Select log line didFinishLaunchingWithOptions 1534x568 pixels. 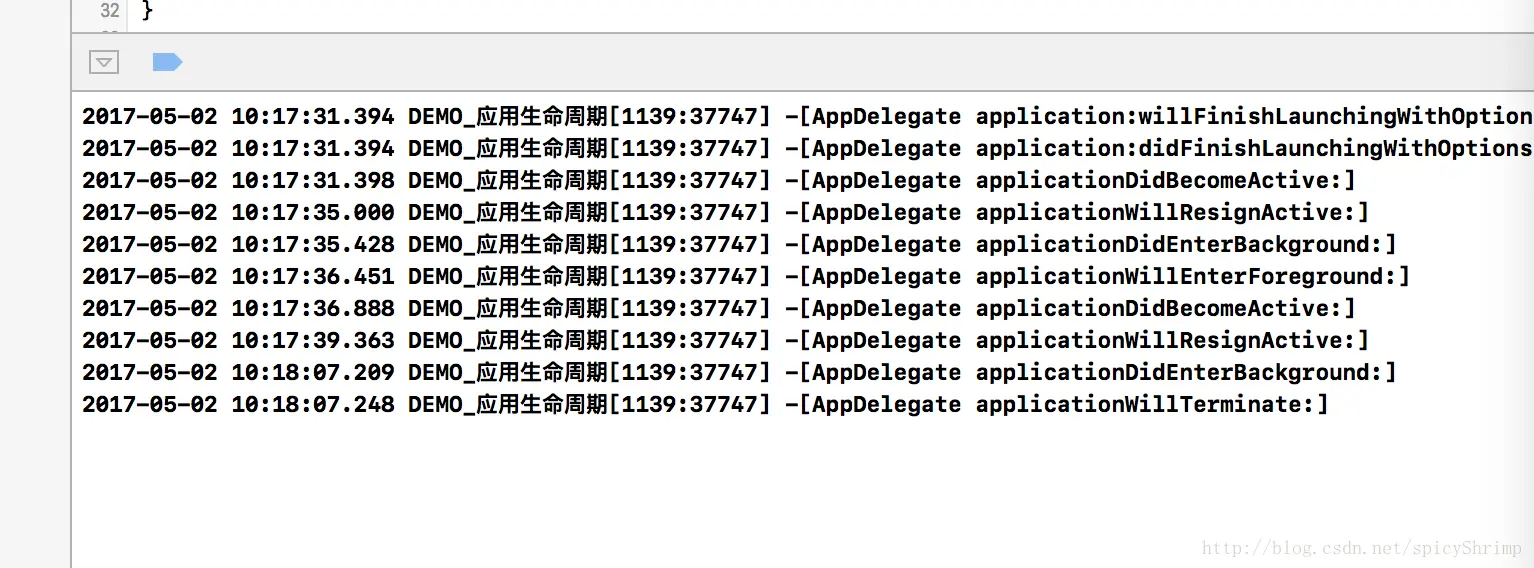point(807,148)
